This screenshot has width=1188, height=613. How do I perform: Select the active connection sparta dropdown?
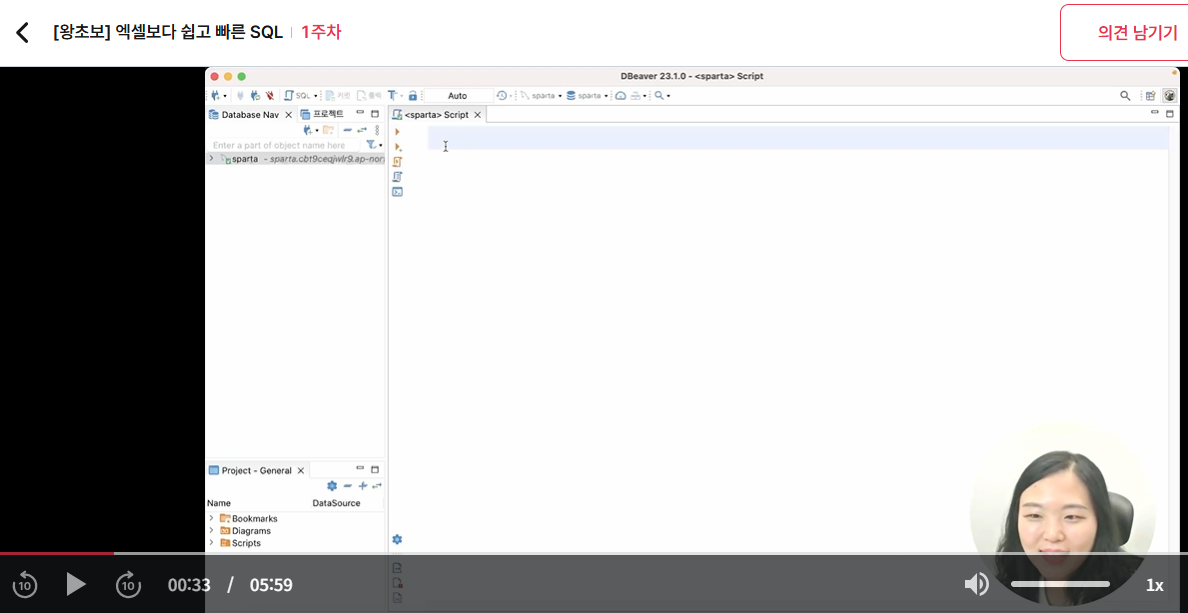540,96
